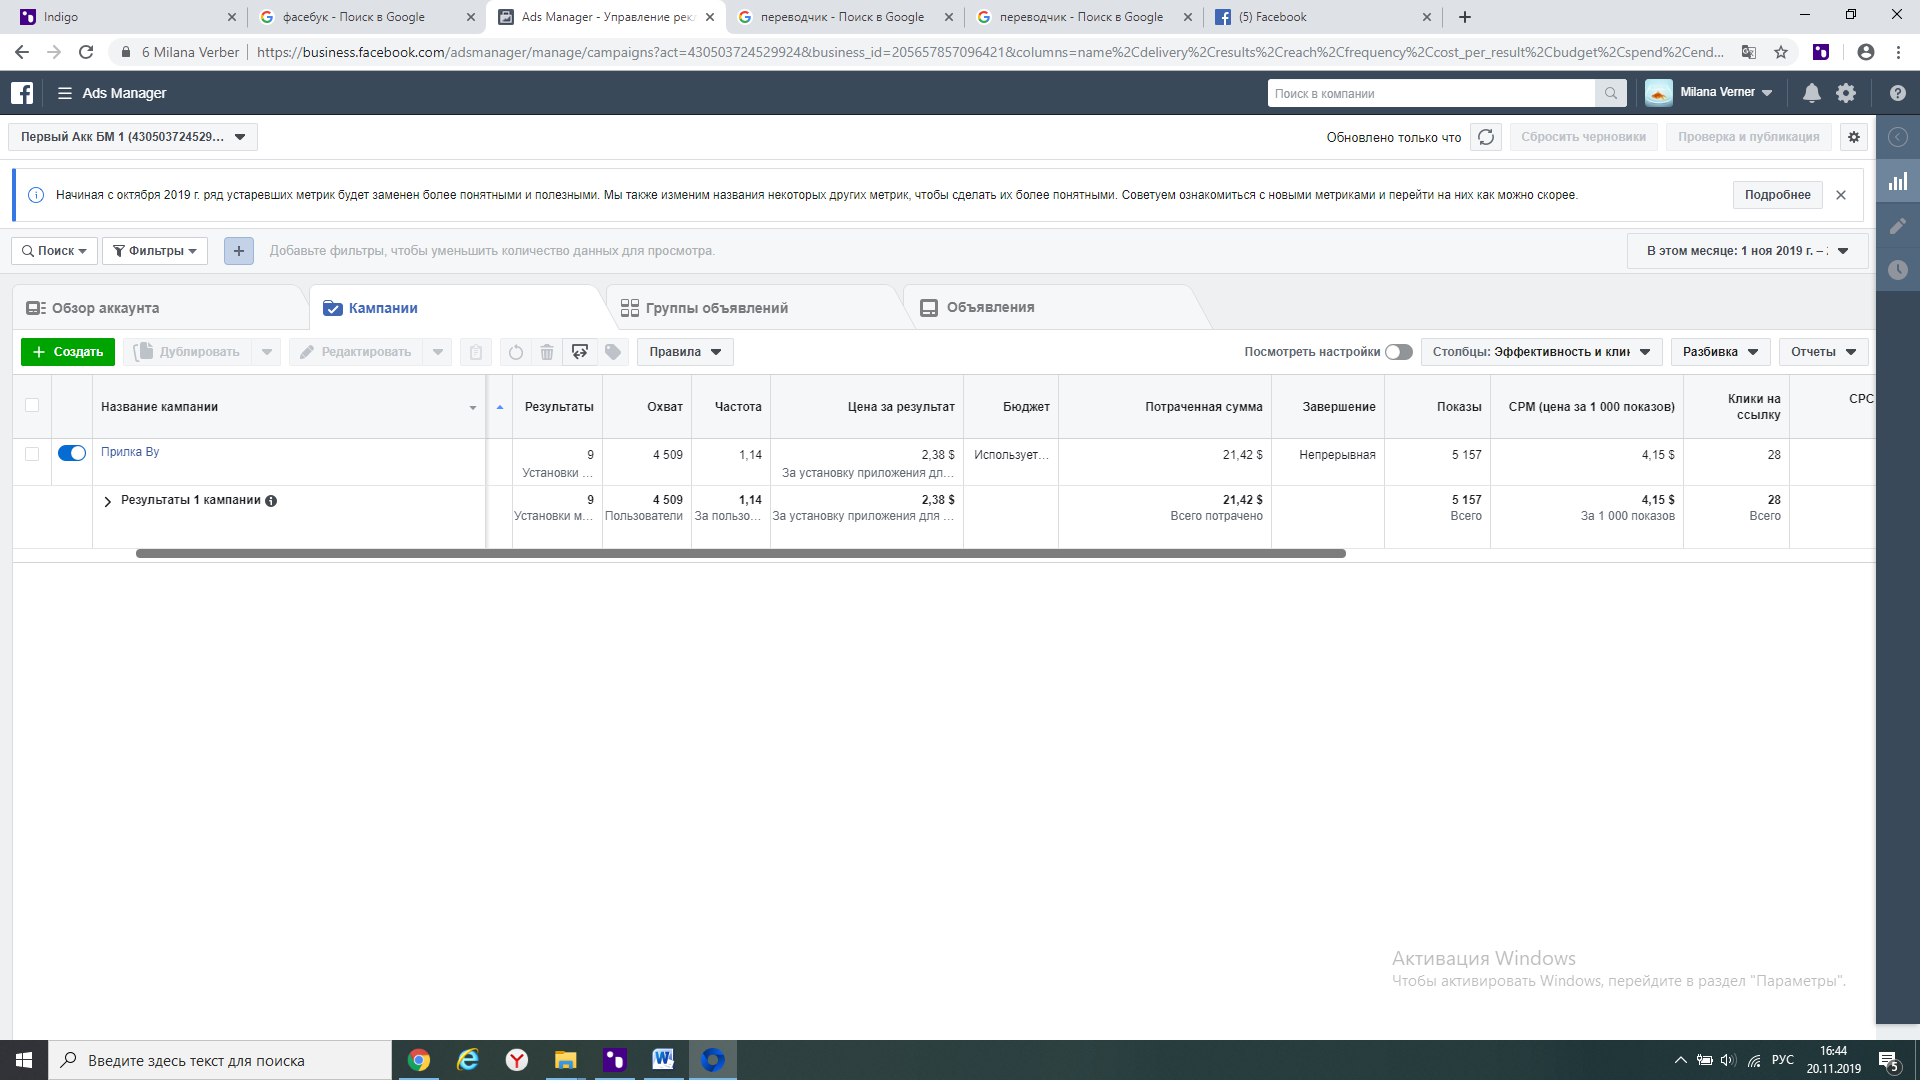Open the Правила dropdown
The width and height of the screenshot is (1922, 1084).
click(x=686, y=352)
